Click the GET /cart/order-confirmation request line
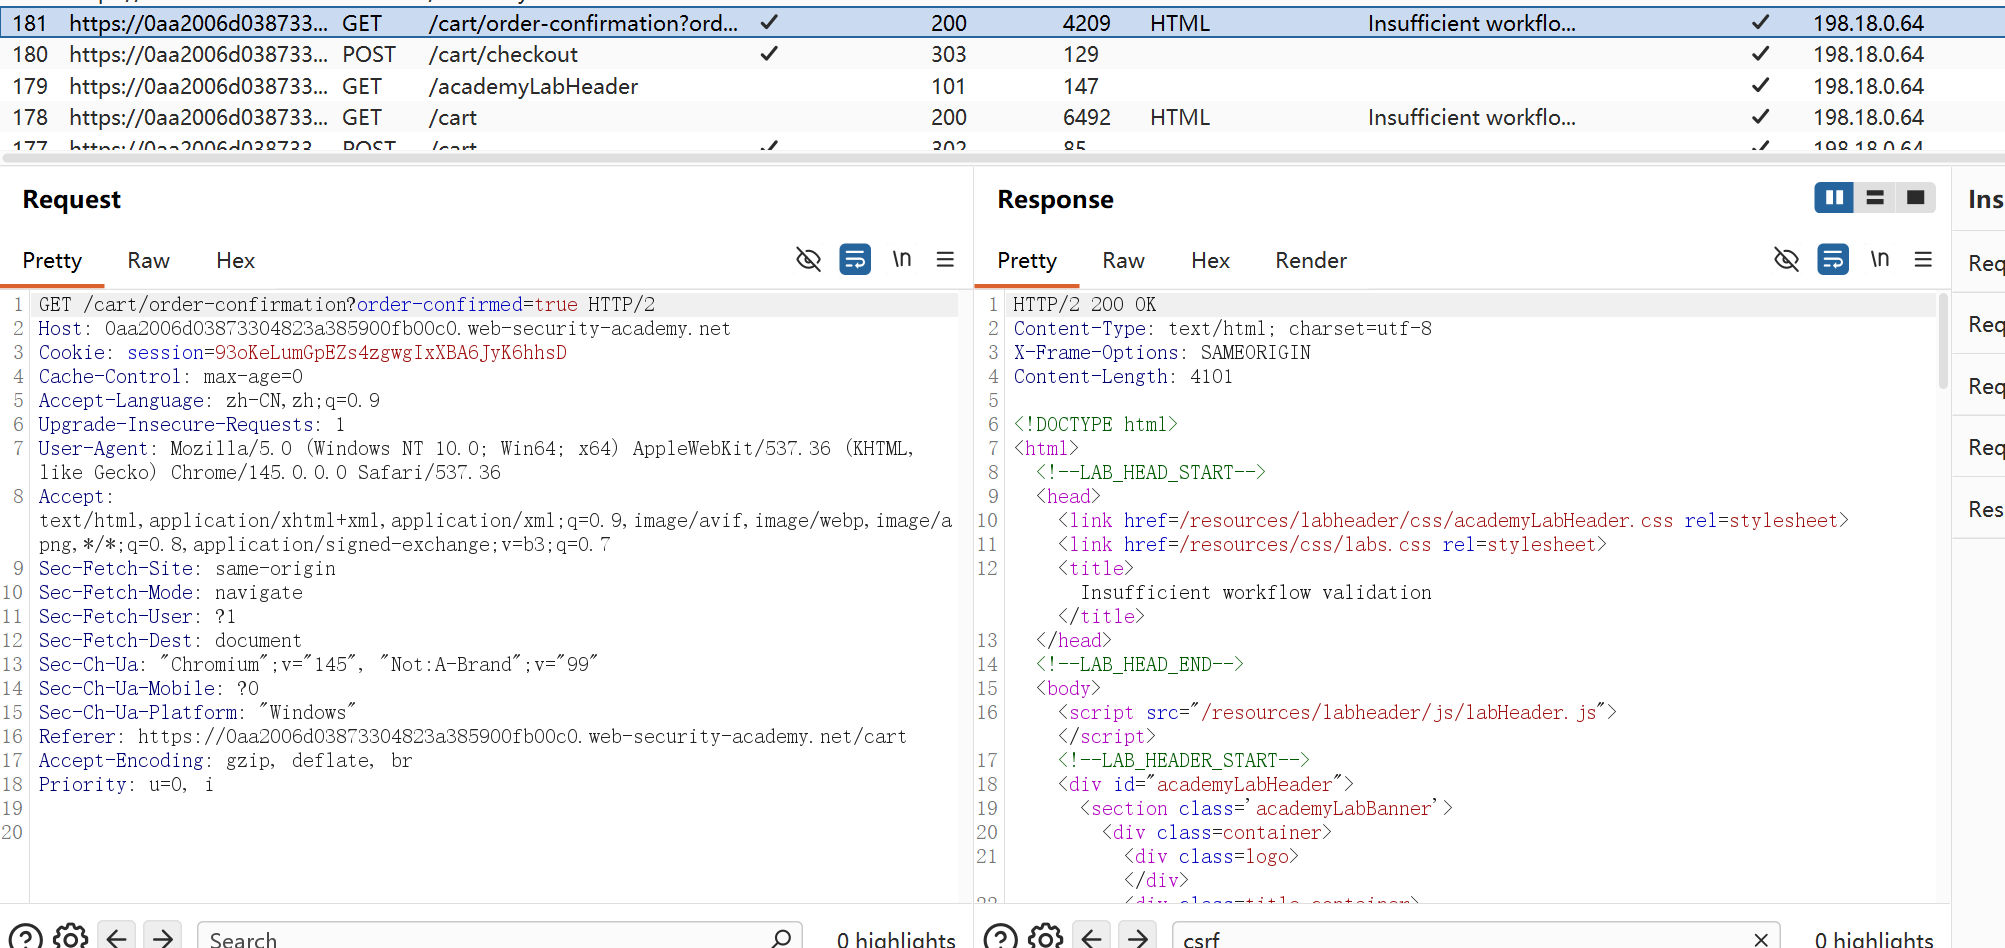This screenshot has width=2005, height=948. [347, 304]
